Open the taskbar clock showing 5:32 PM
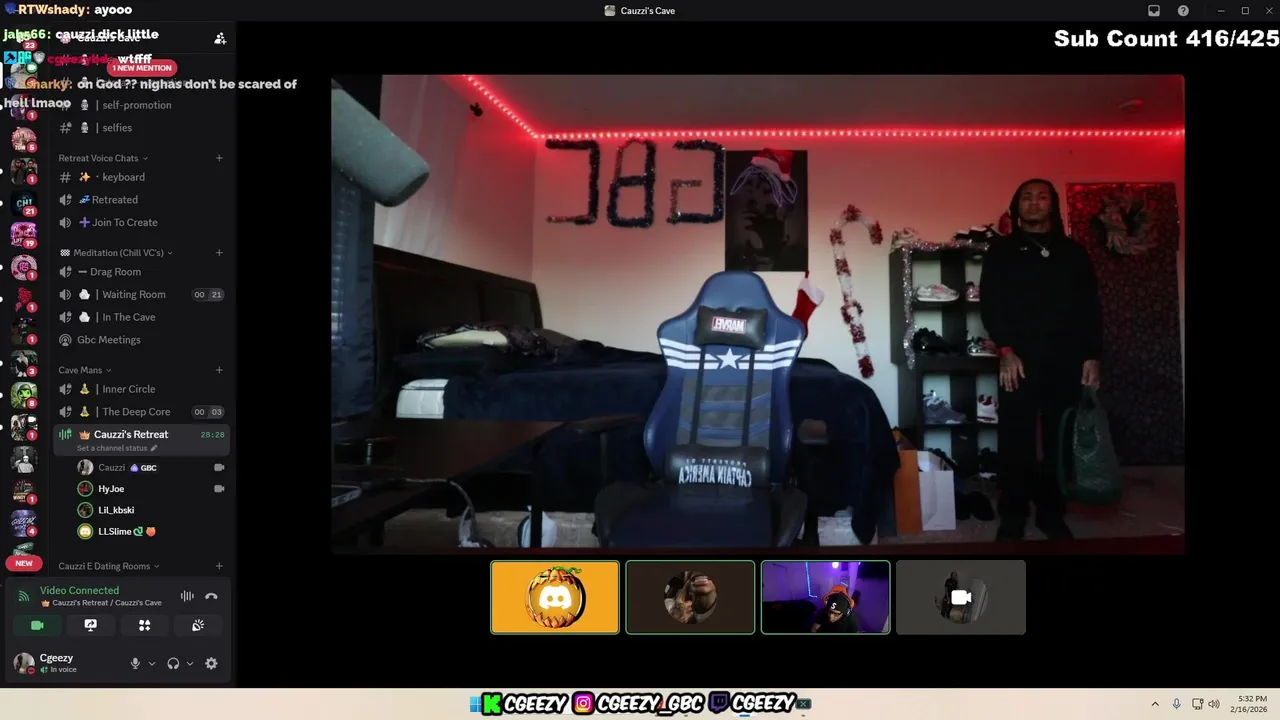The image size is (1280, 720). point(1247,704)
